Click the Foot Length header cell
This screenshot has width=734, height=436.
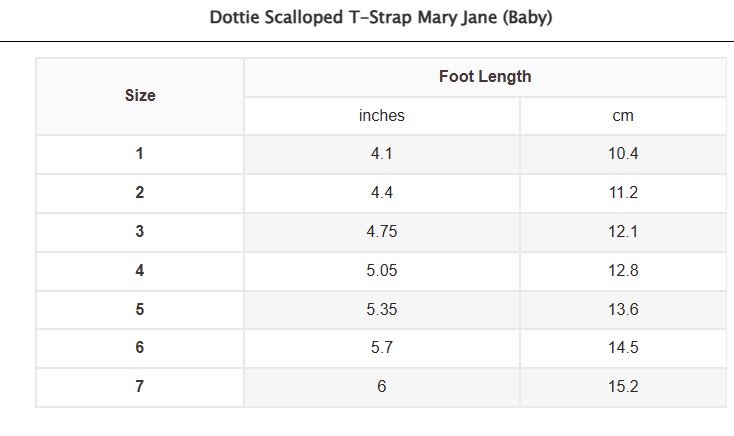pos(485,77)
